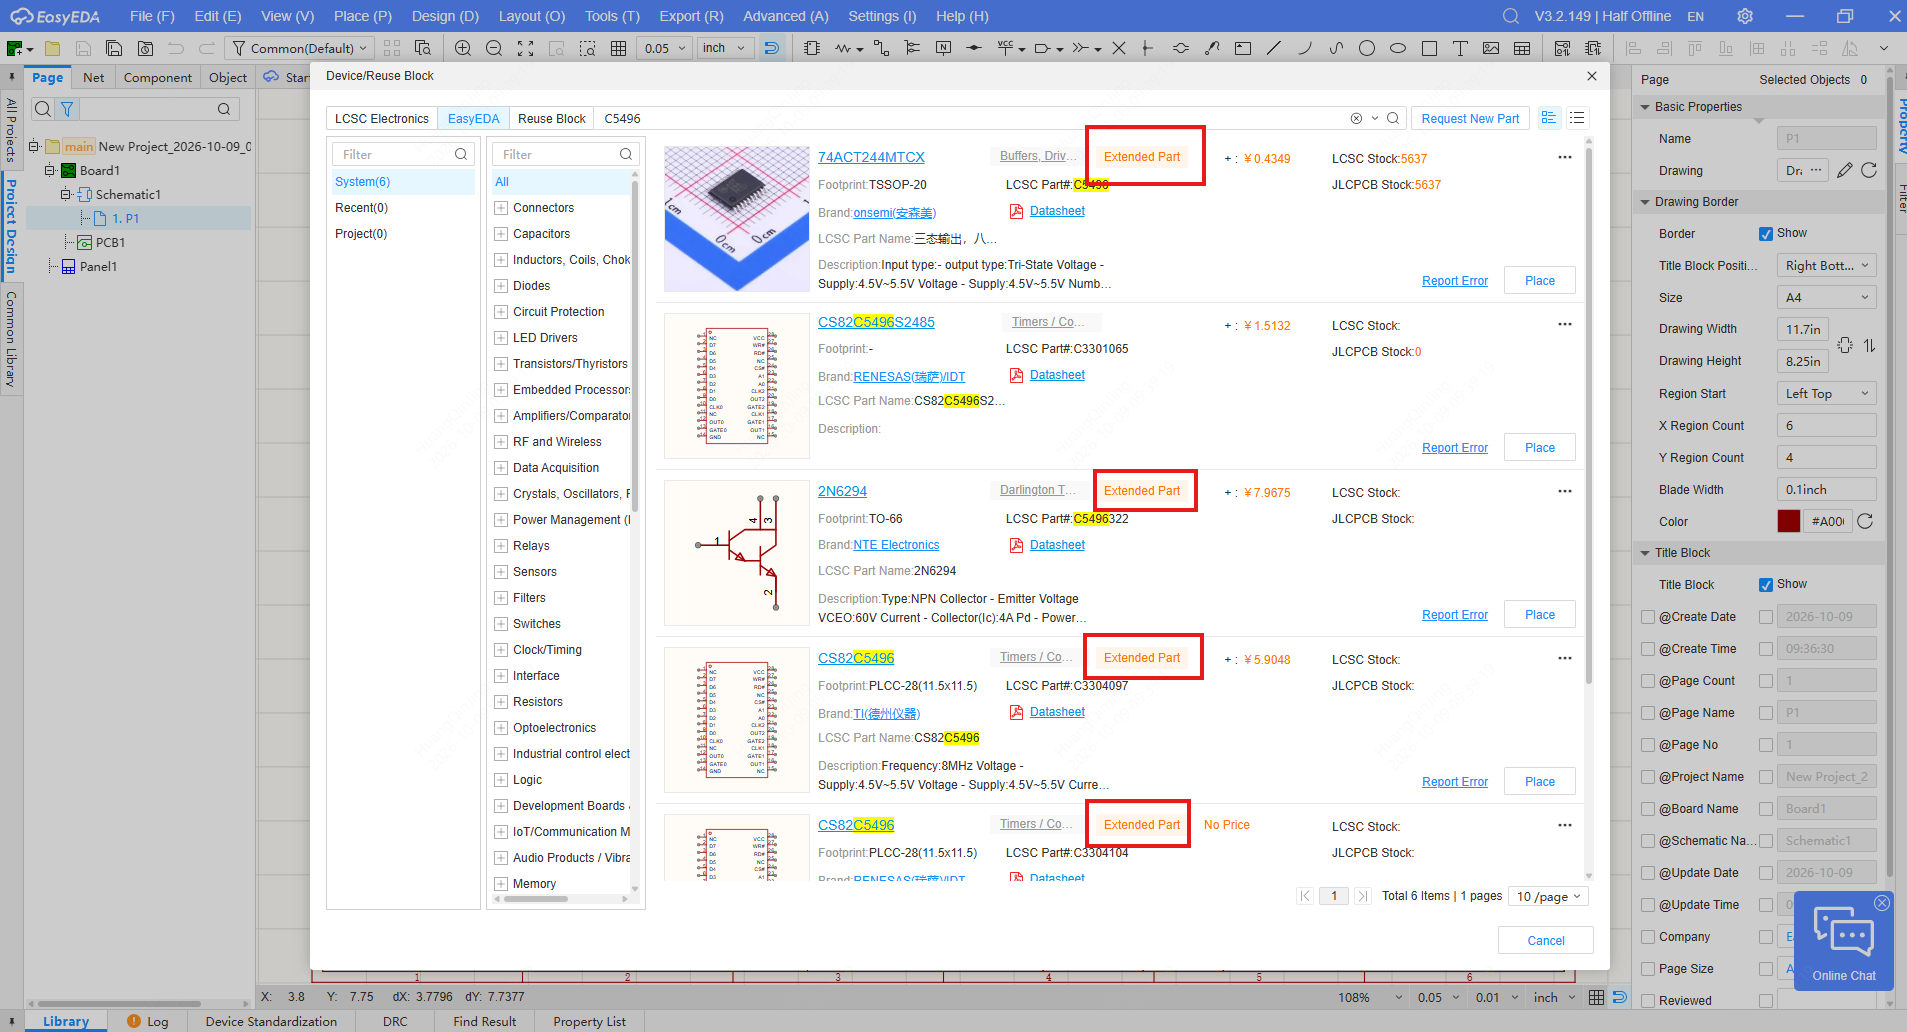Select the Text tool icon
This screenshot has height=1032, width=1907.
[x=1460, y=48]
